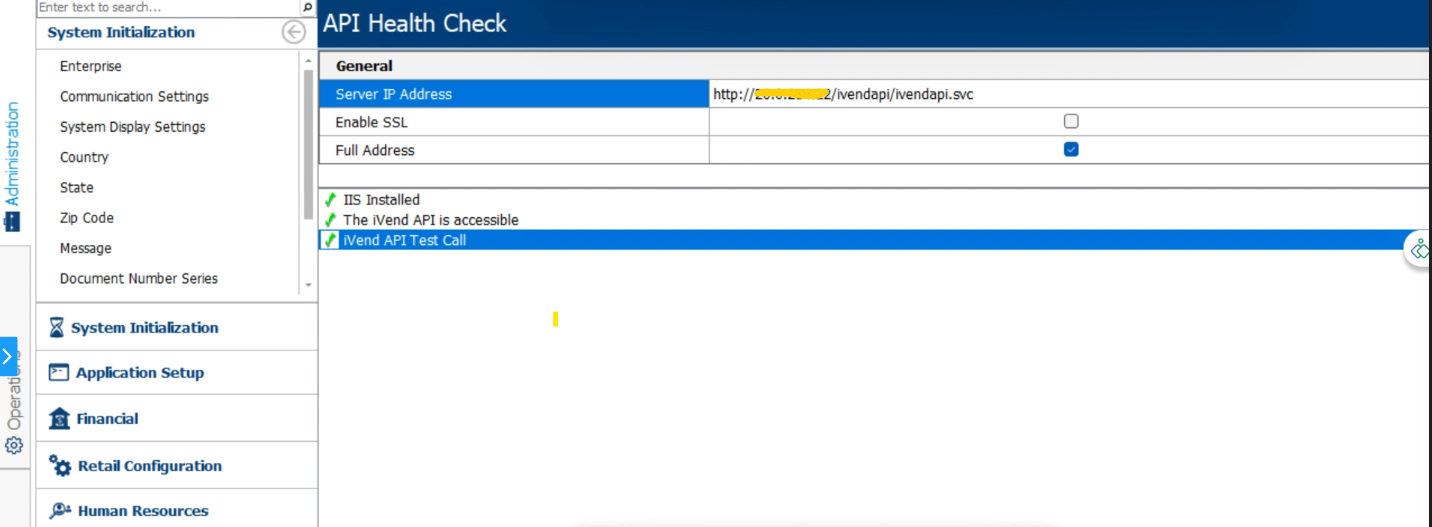Click the System Initialization hourglass icon

click(57, 328)
